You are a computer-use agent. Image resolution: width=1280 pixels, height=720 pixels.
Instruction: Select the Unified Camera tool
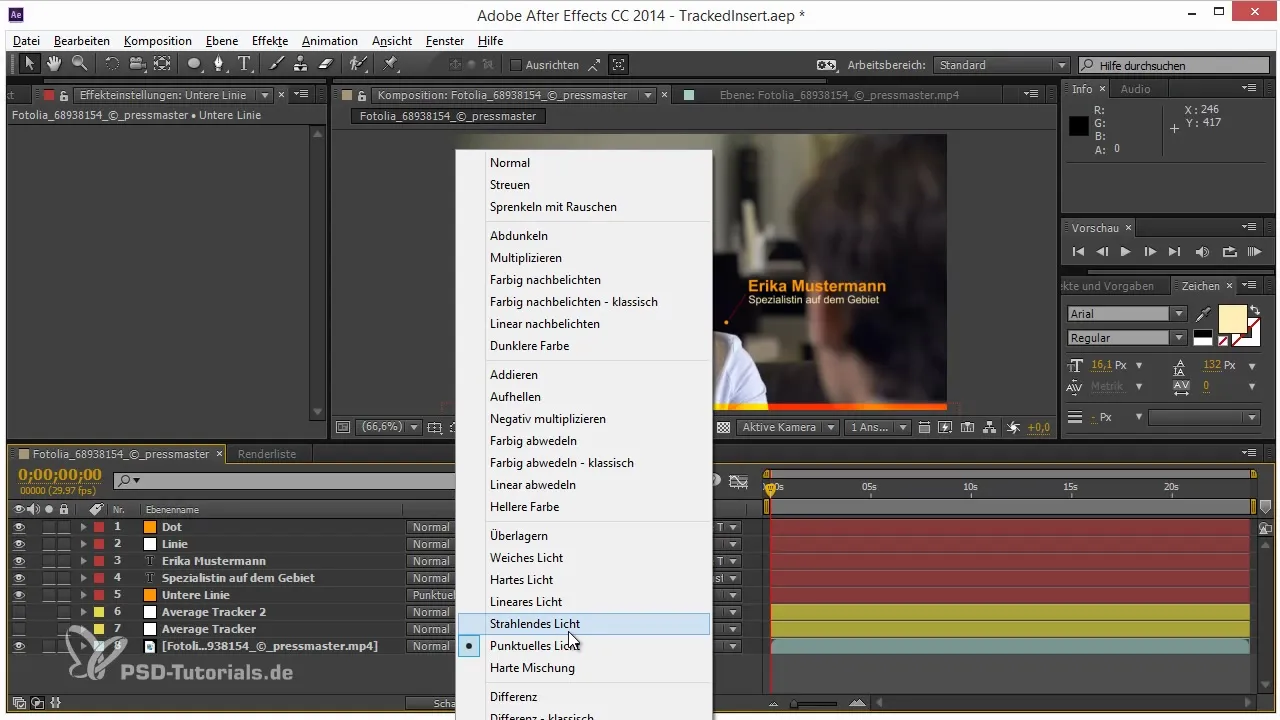[x=136, y=64]
